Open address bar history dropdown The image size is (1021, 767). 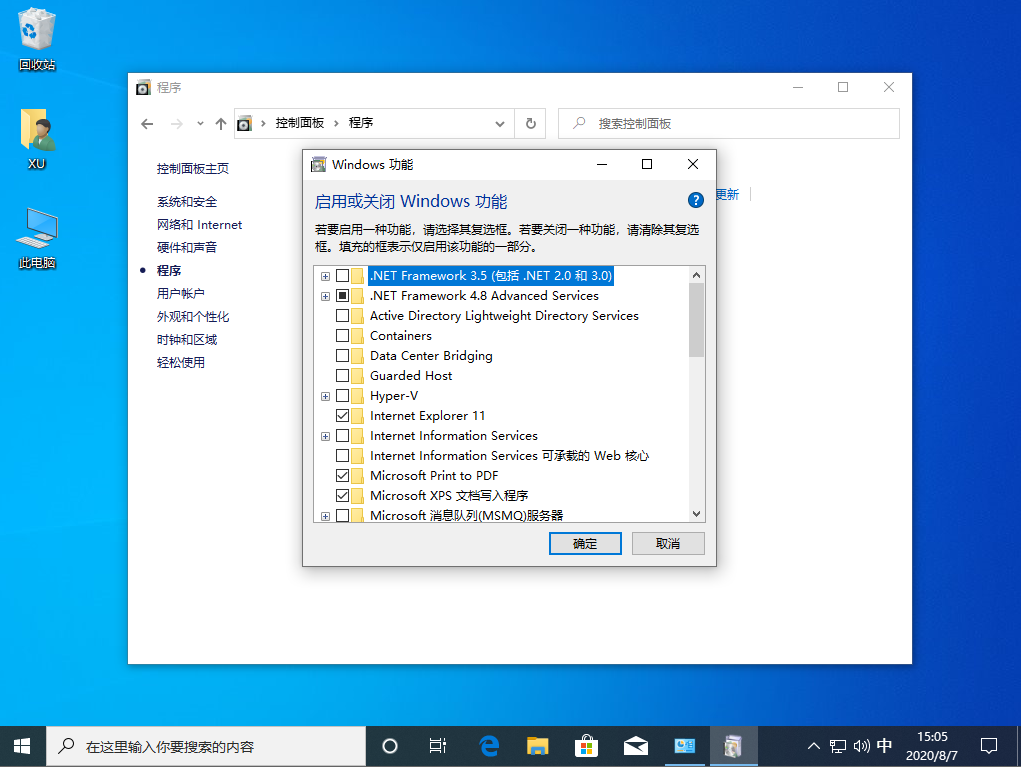coord(499,124)
